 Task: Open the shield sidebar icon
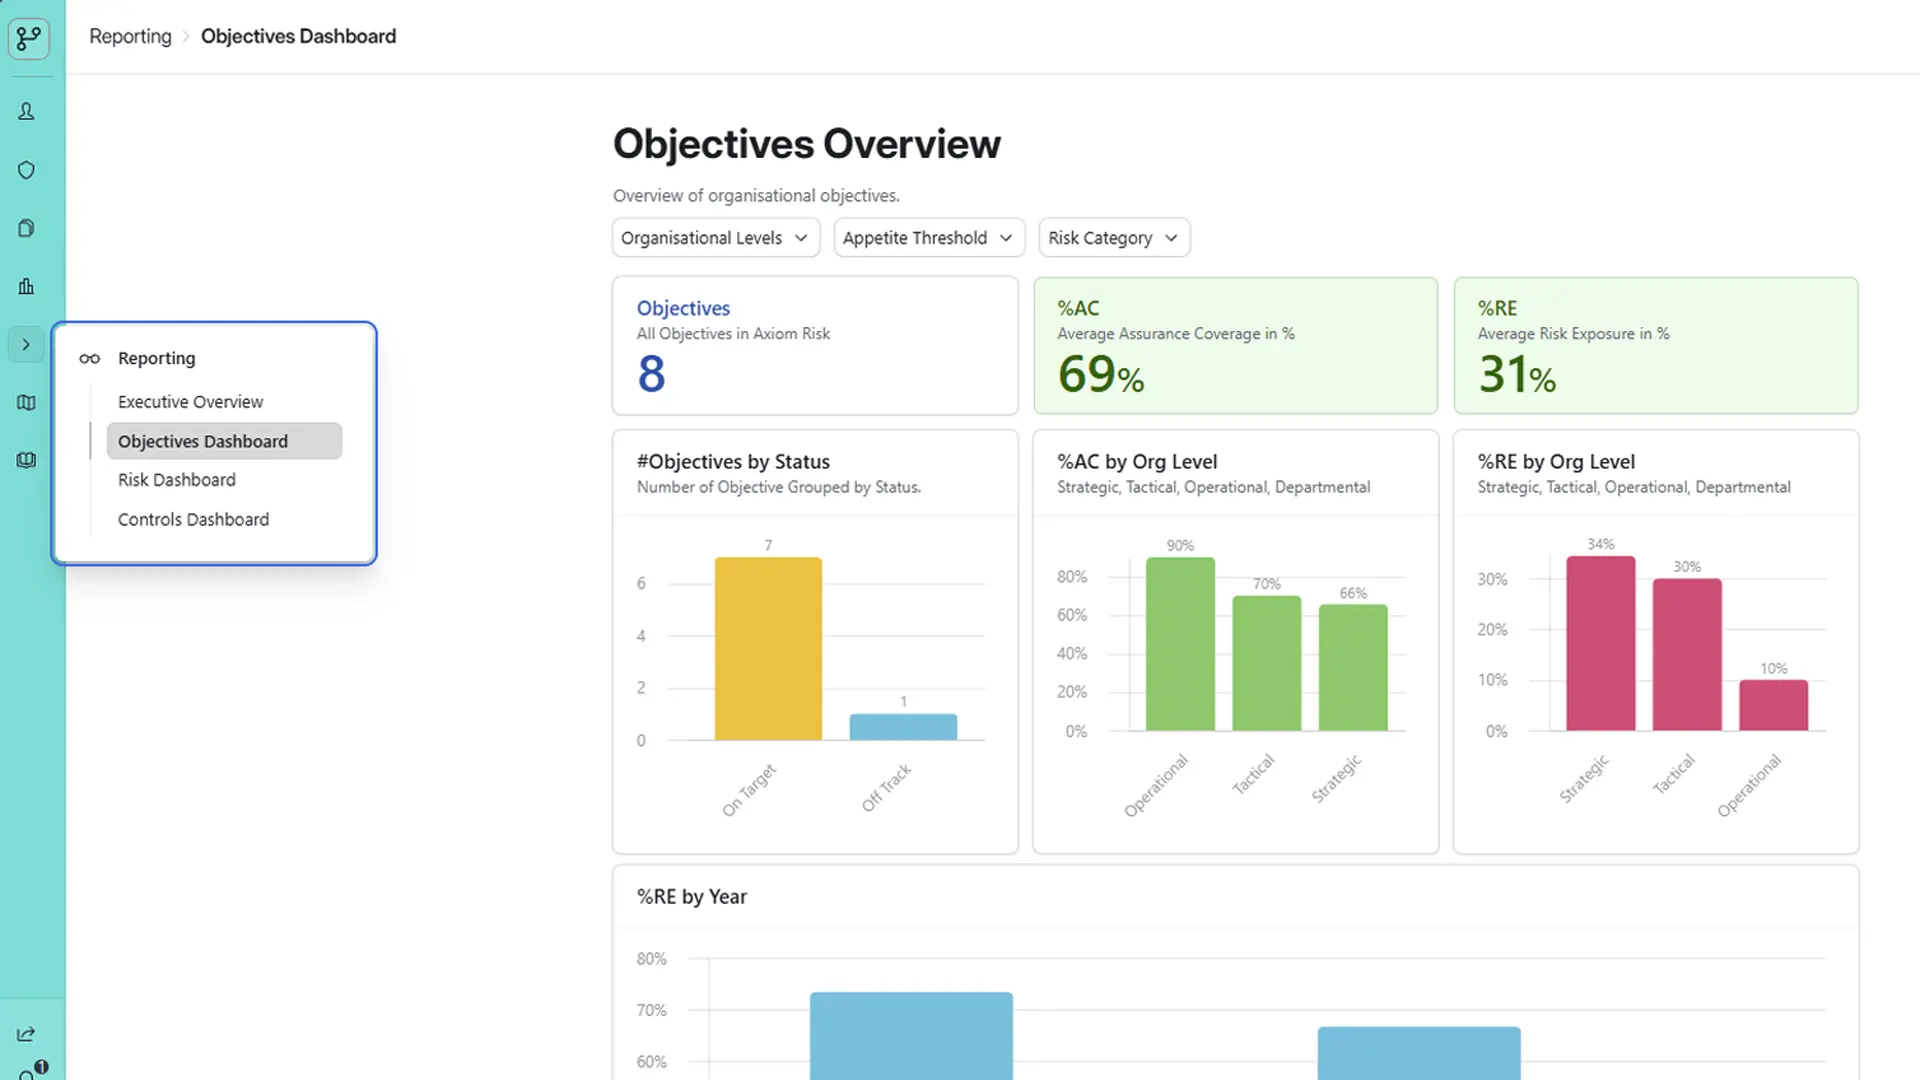point(26,170)
